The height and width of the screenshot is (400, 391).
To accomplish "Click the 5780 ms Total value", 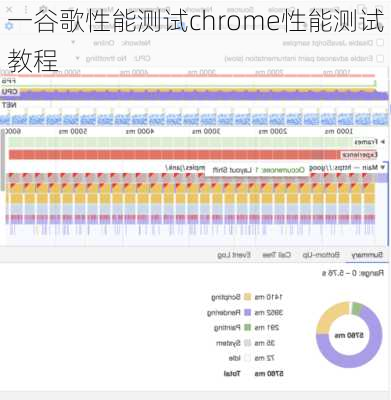I will click(x=269, y=373).
